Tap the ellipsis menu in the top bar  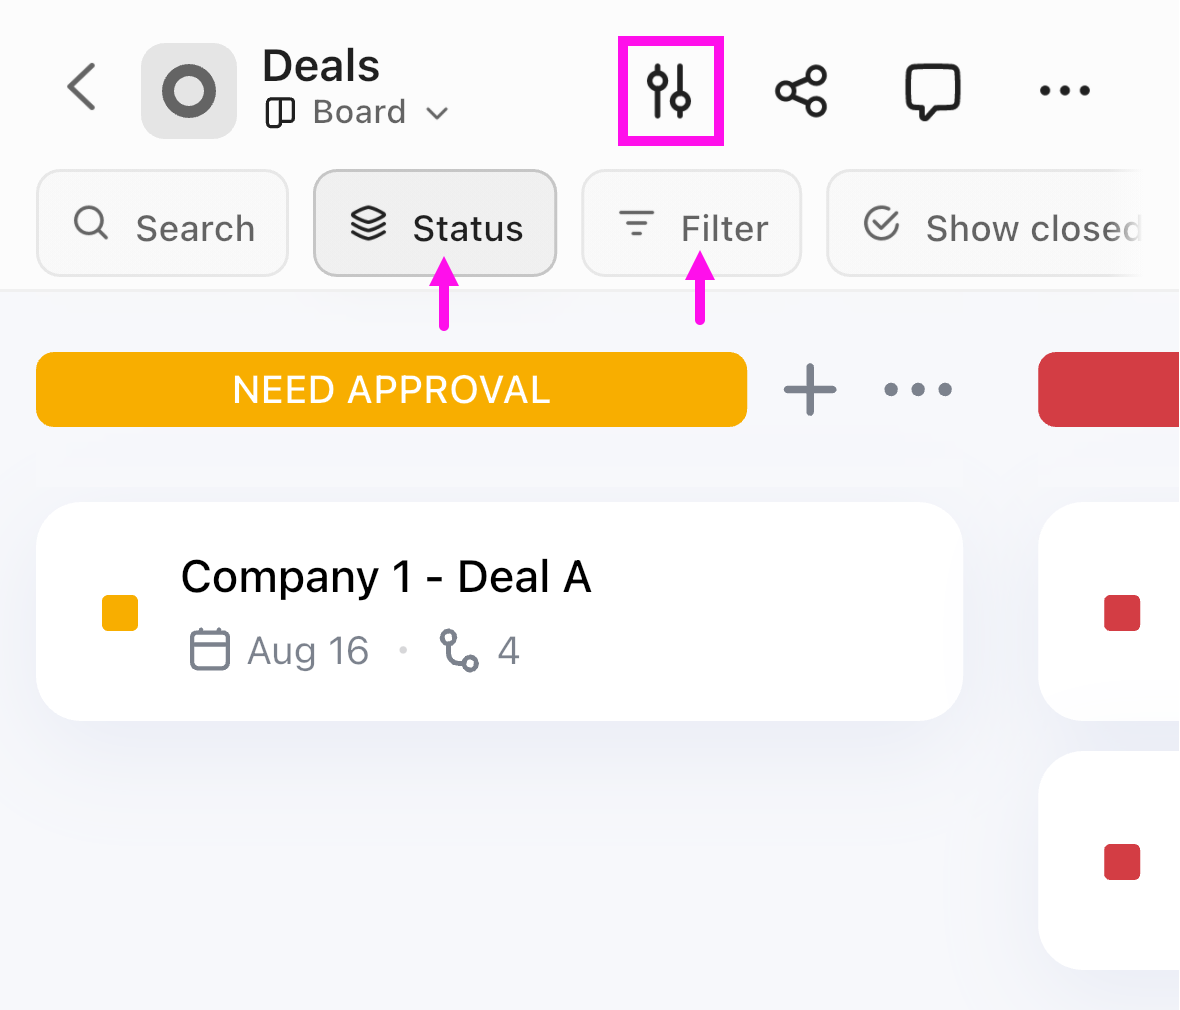[x=1064, y=89]
